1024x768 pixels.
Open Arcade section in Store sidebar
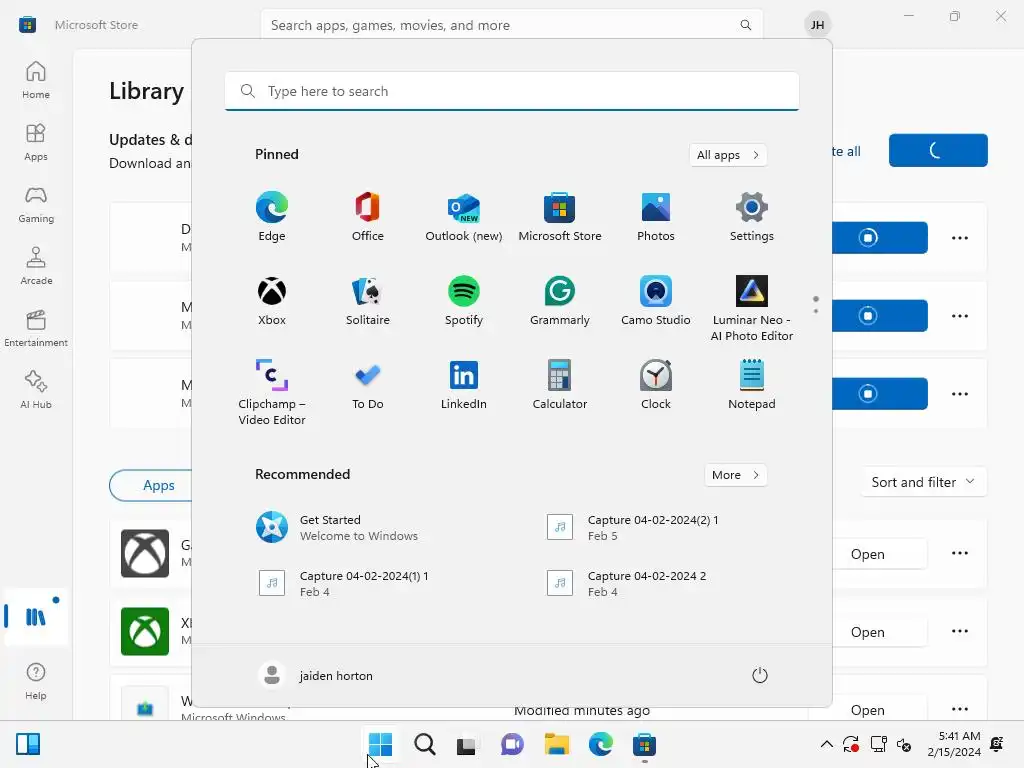[x=36, y=266]
